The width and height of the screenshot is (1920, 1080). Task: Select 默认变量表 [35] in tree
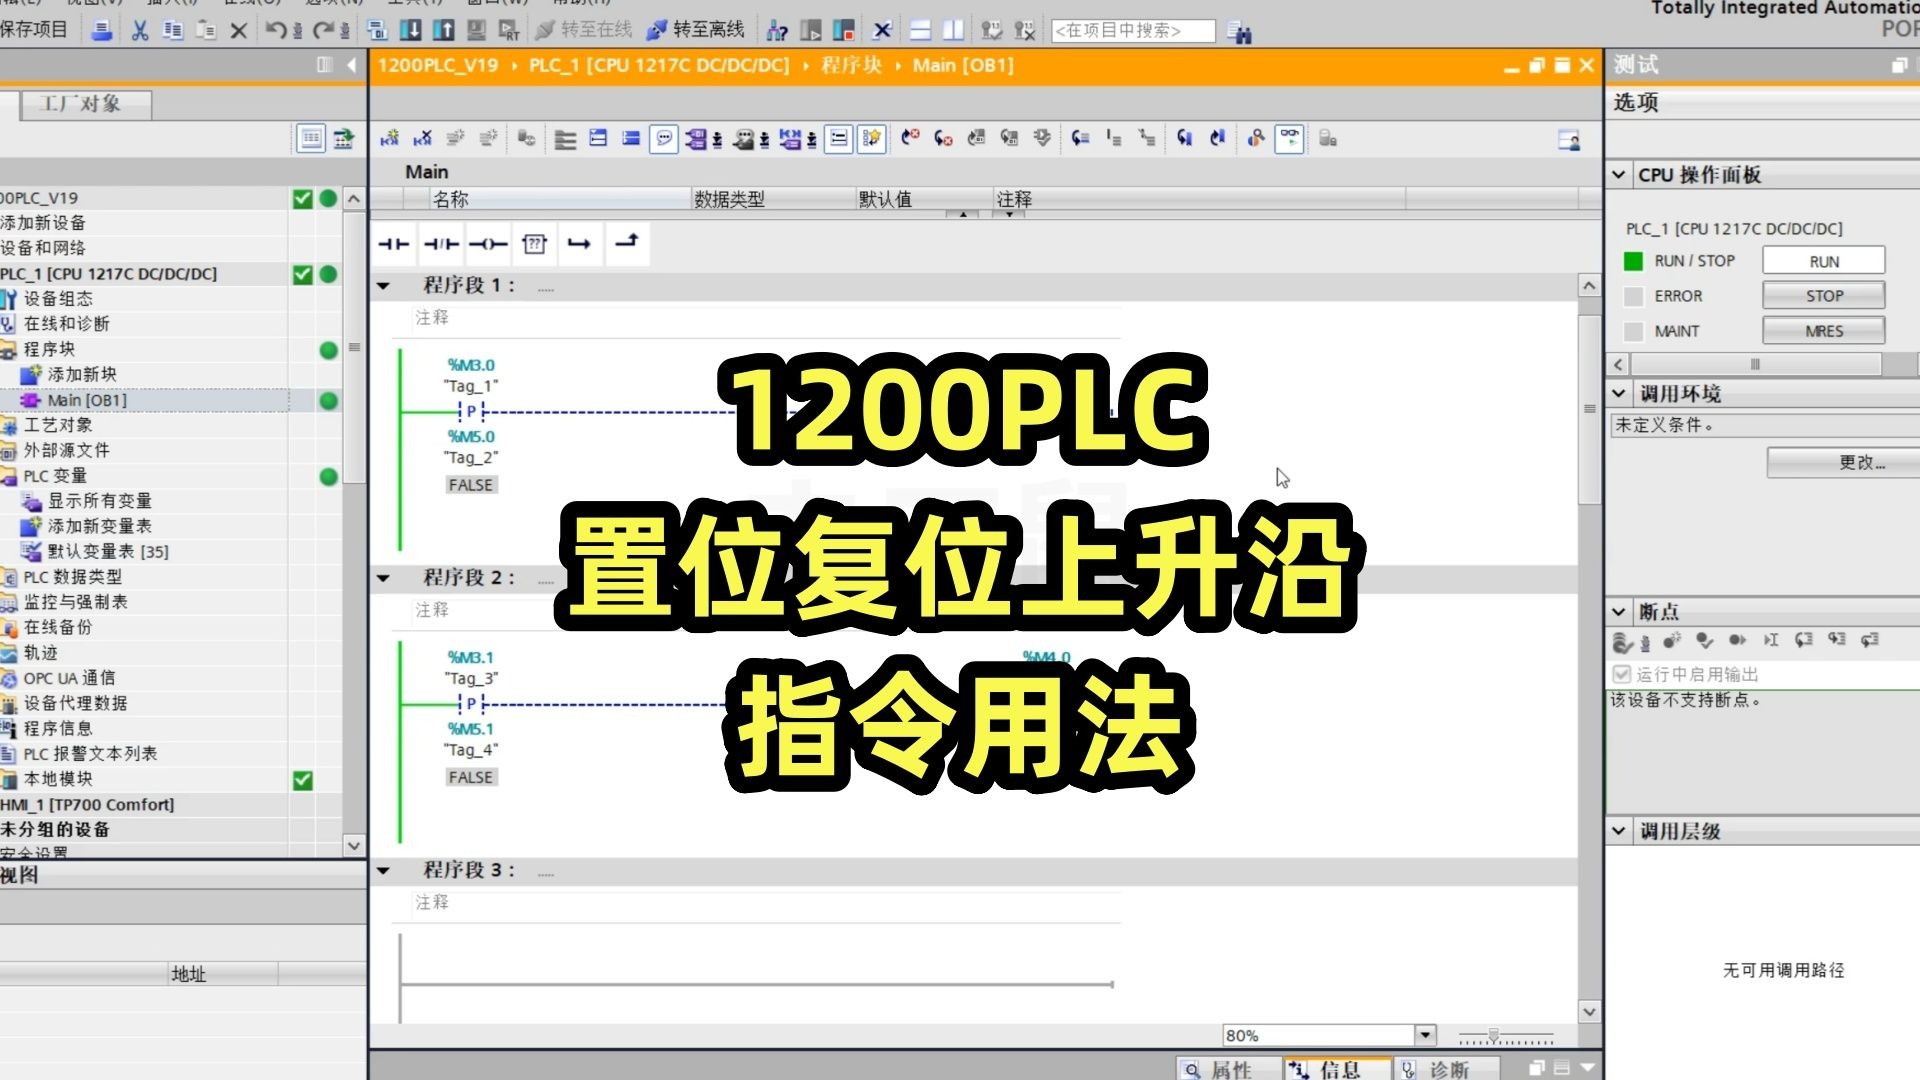pyautogui.click(x=108, y=552)
